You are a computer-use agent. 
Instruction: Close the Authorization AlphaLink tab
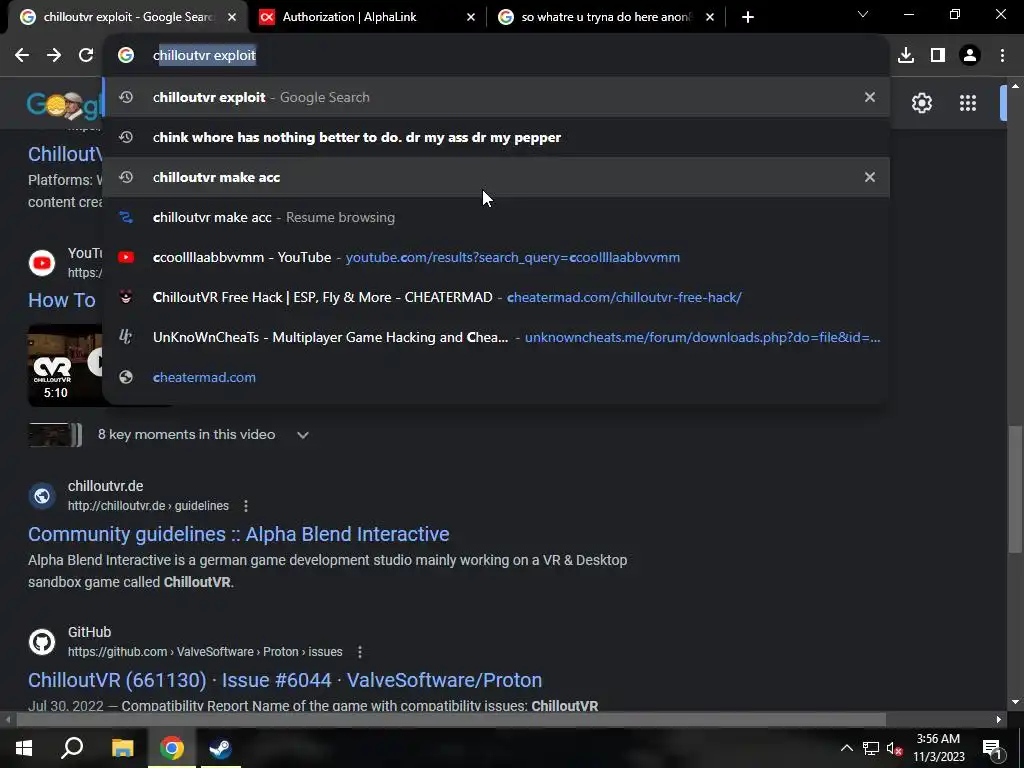[x=471, y=18]
